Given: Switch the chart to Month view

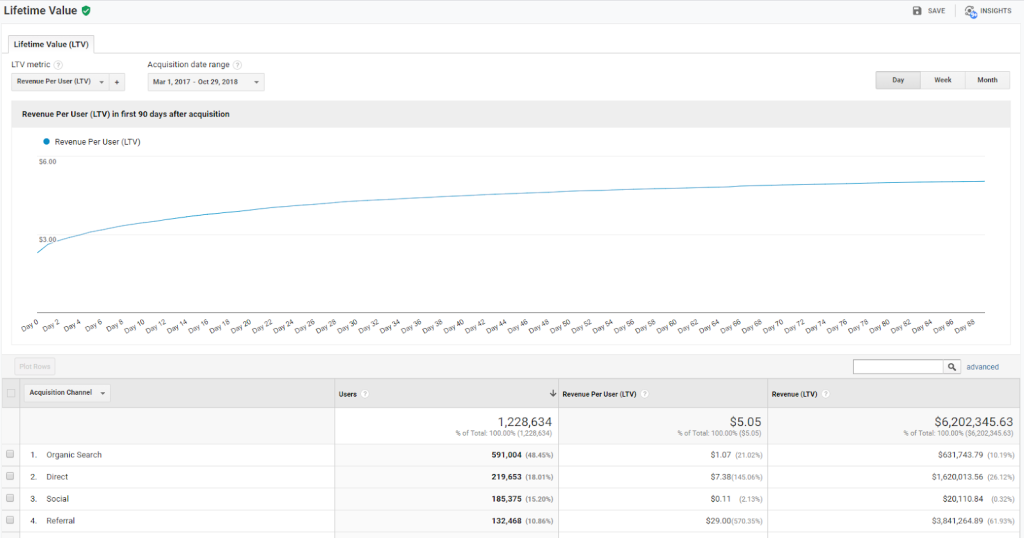Looking at the screenshot, I should [987, 80].
